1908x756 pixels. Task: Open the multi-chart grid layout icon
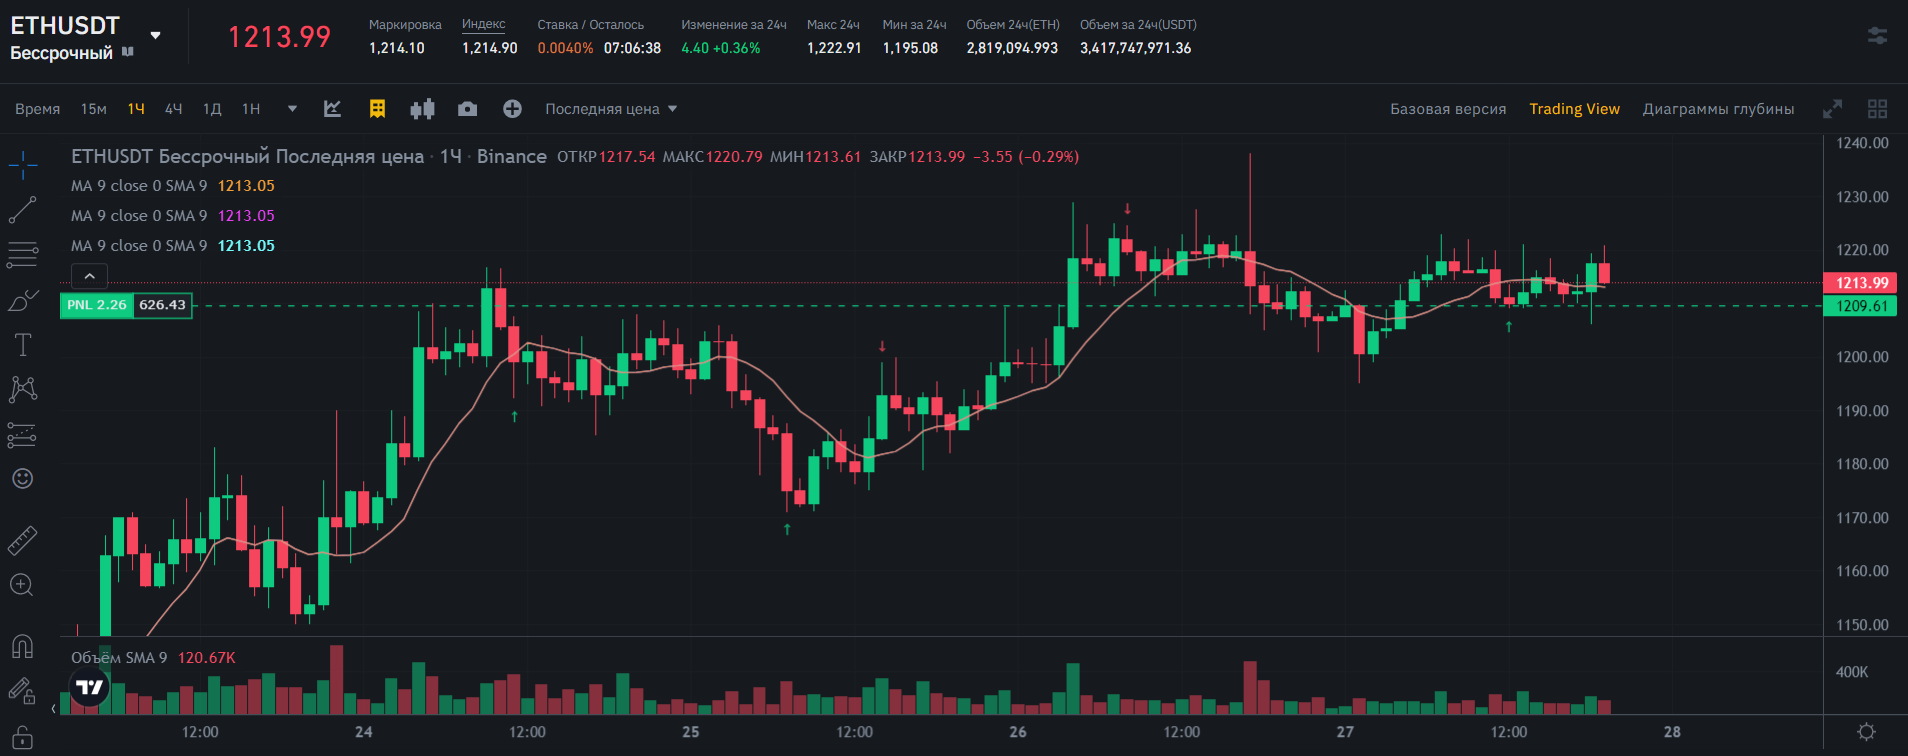pos(1877,109)
